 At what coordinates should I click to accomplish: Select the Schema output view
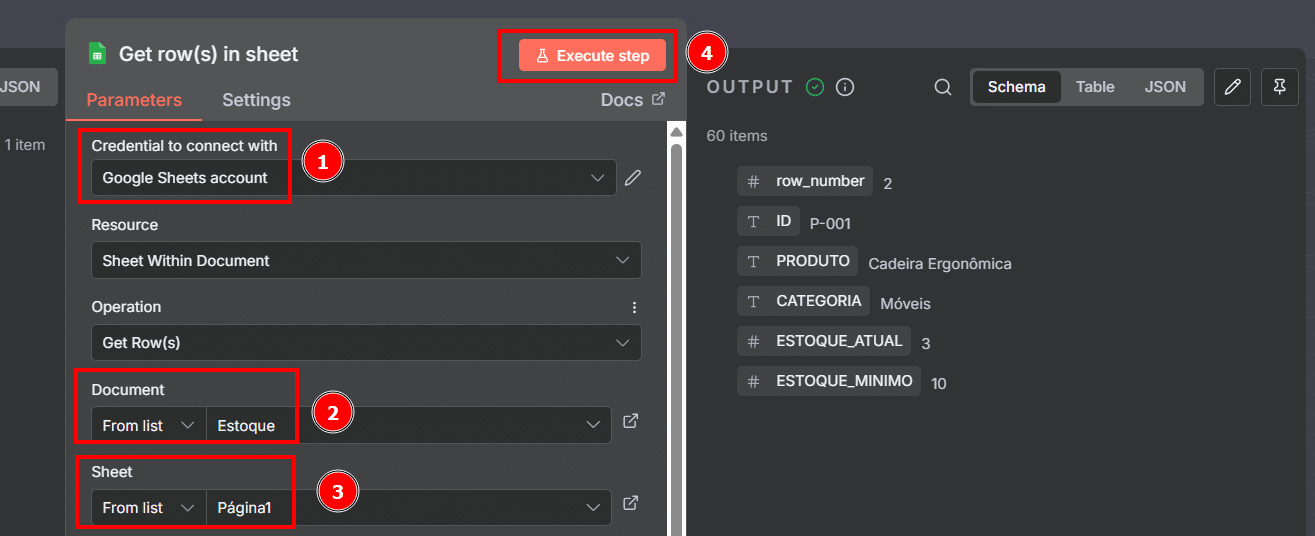[x=1016, y=87]
